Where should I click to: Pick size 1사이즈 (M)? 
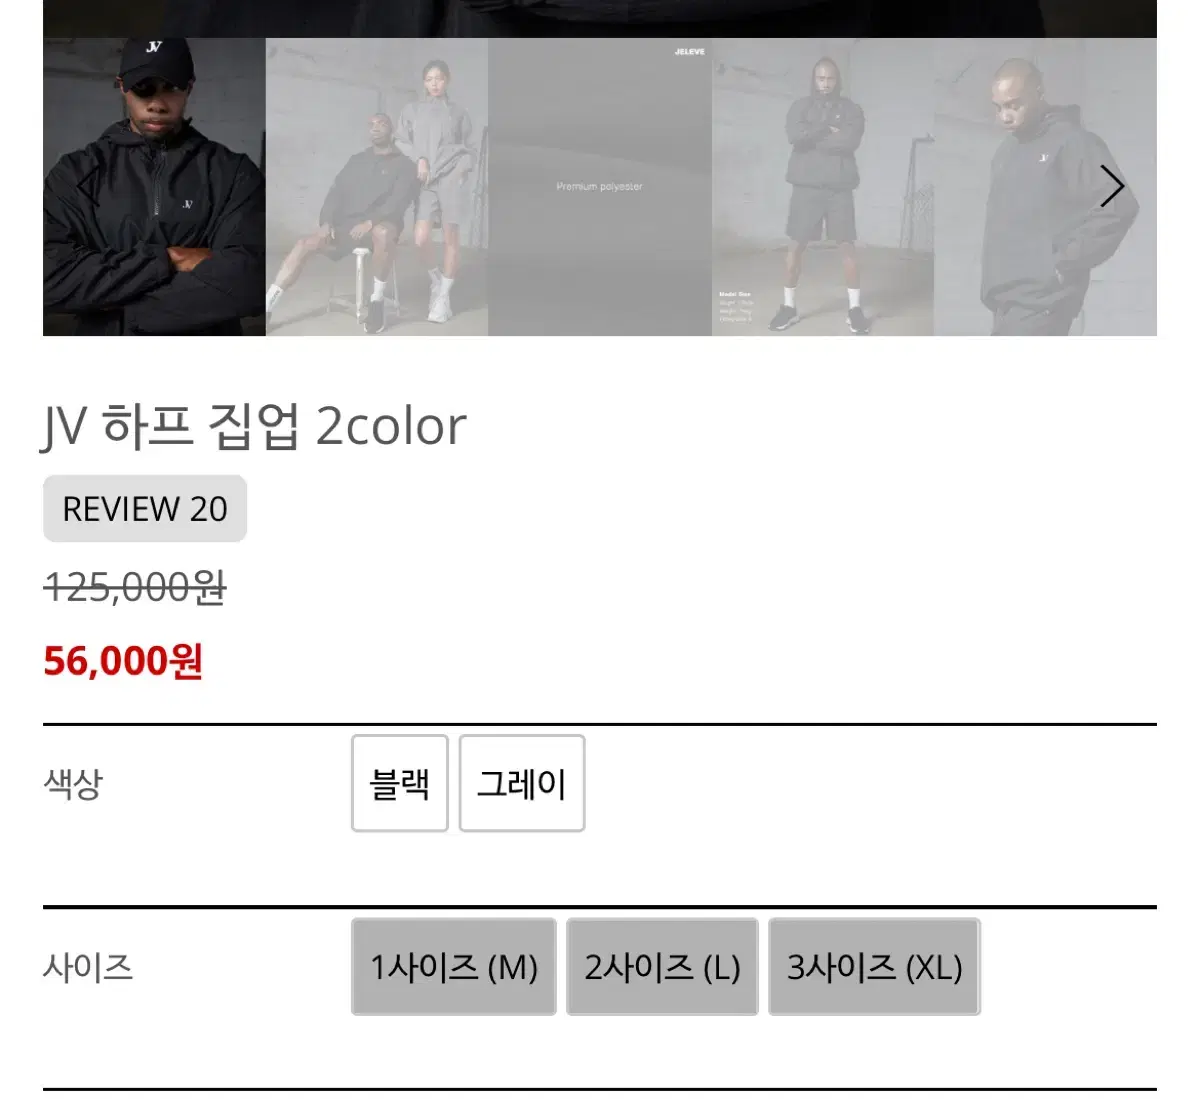[x=454, y=967]
